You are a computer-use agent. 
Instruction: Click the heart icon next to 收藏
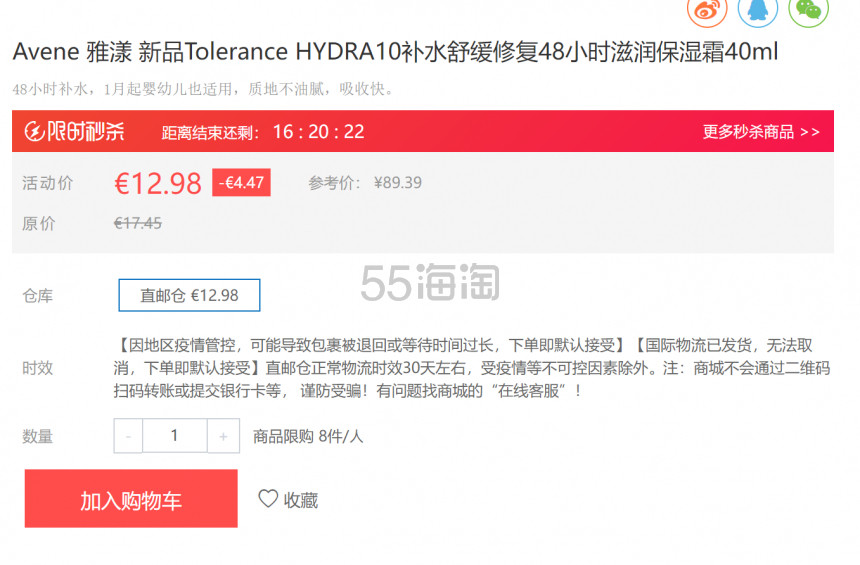tap(268, 499)
